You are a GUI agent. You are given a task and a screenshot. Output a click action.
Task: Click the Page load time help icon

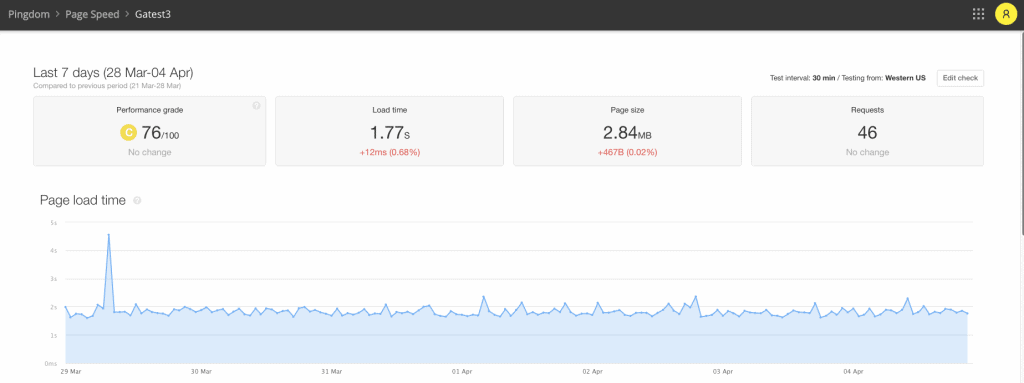pyautogui.click(x=137, y=201)
